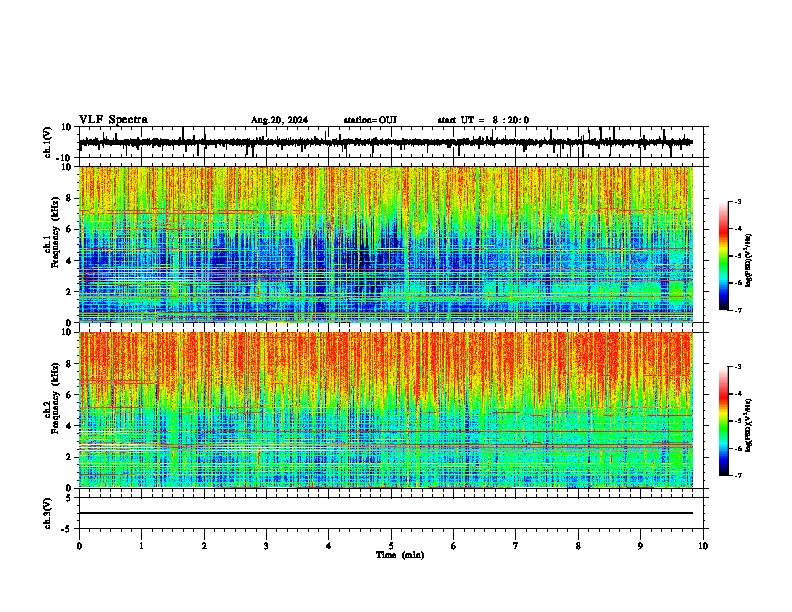The height and width of the screenshot is (612, 792).
Task: Click '-7' tick on ch.1 colorbar
Action: tap(737, 310)
